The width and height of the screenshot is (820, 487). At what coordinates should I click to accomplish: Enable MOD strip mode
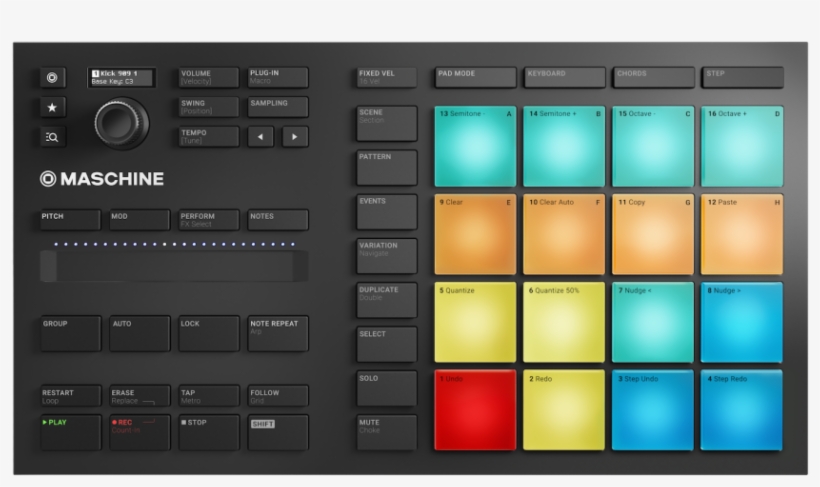tap(140, 220)
